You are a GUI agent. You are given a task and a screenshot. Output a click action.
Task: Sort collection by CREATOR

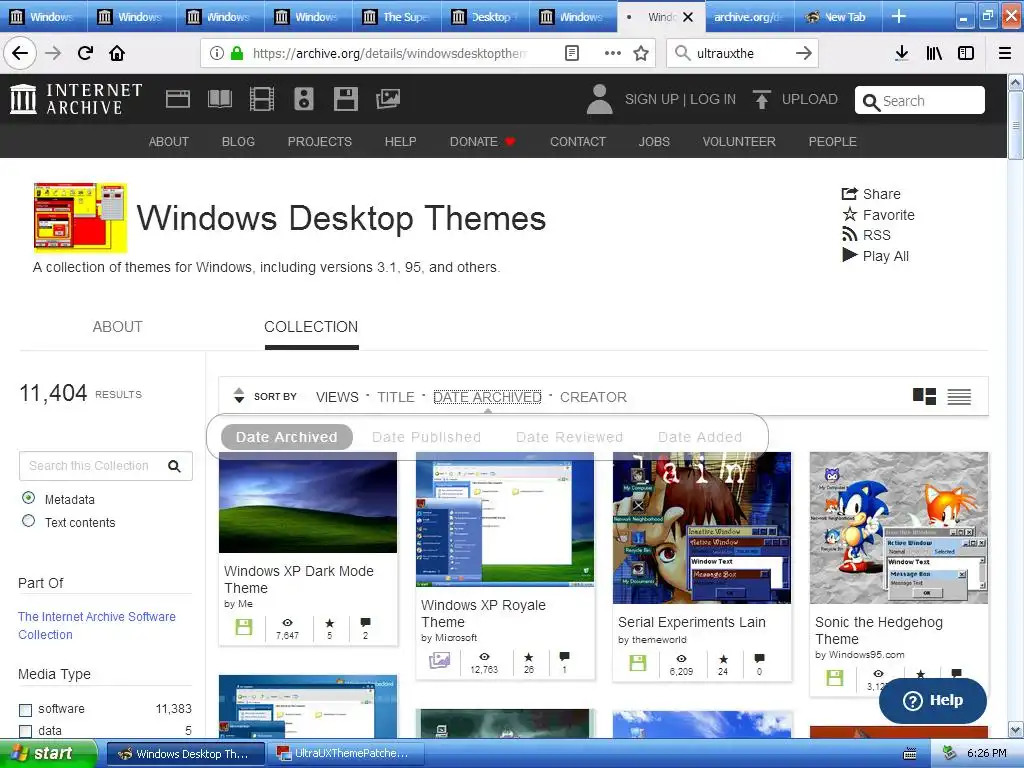pos(593,397)
